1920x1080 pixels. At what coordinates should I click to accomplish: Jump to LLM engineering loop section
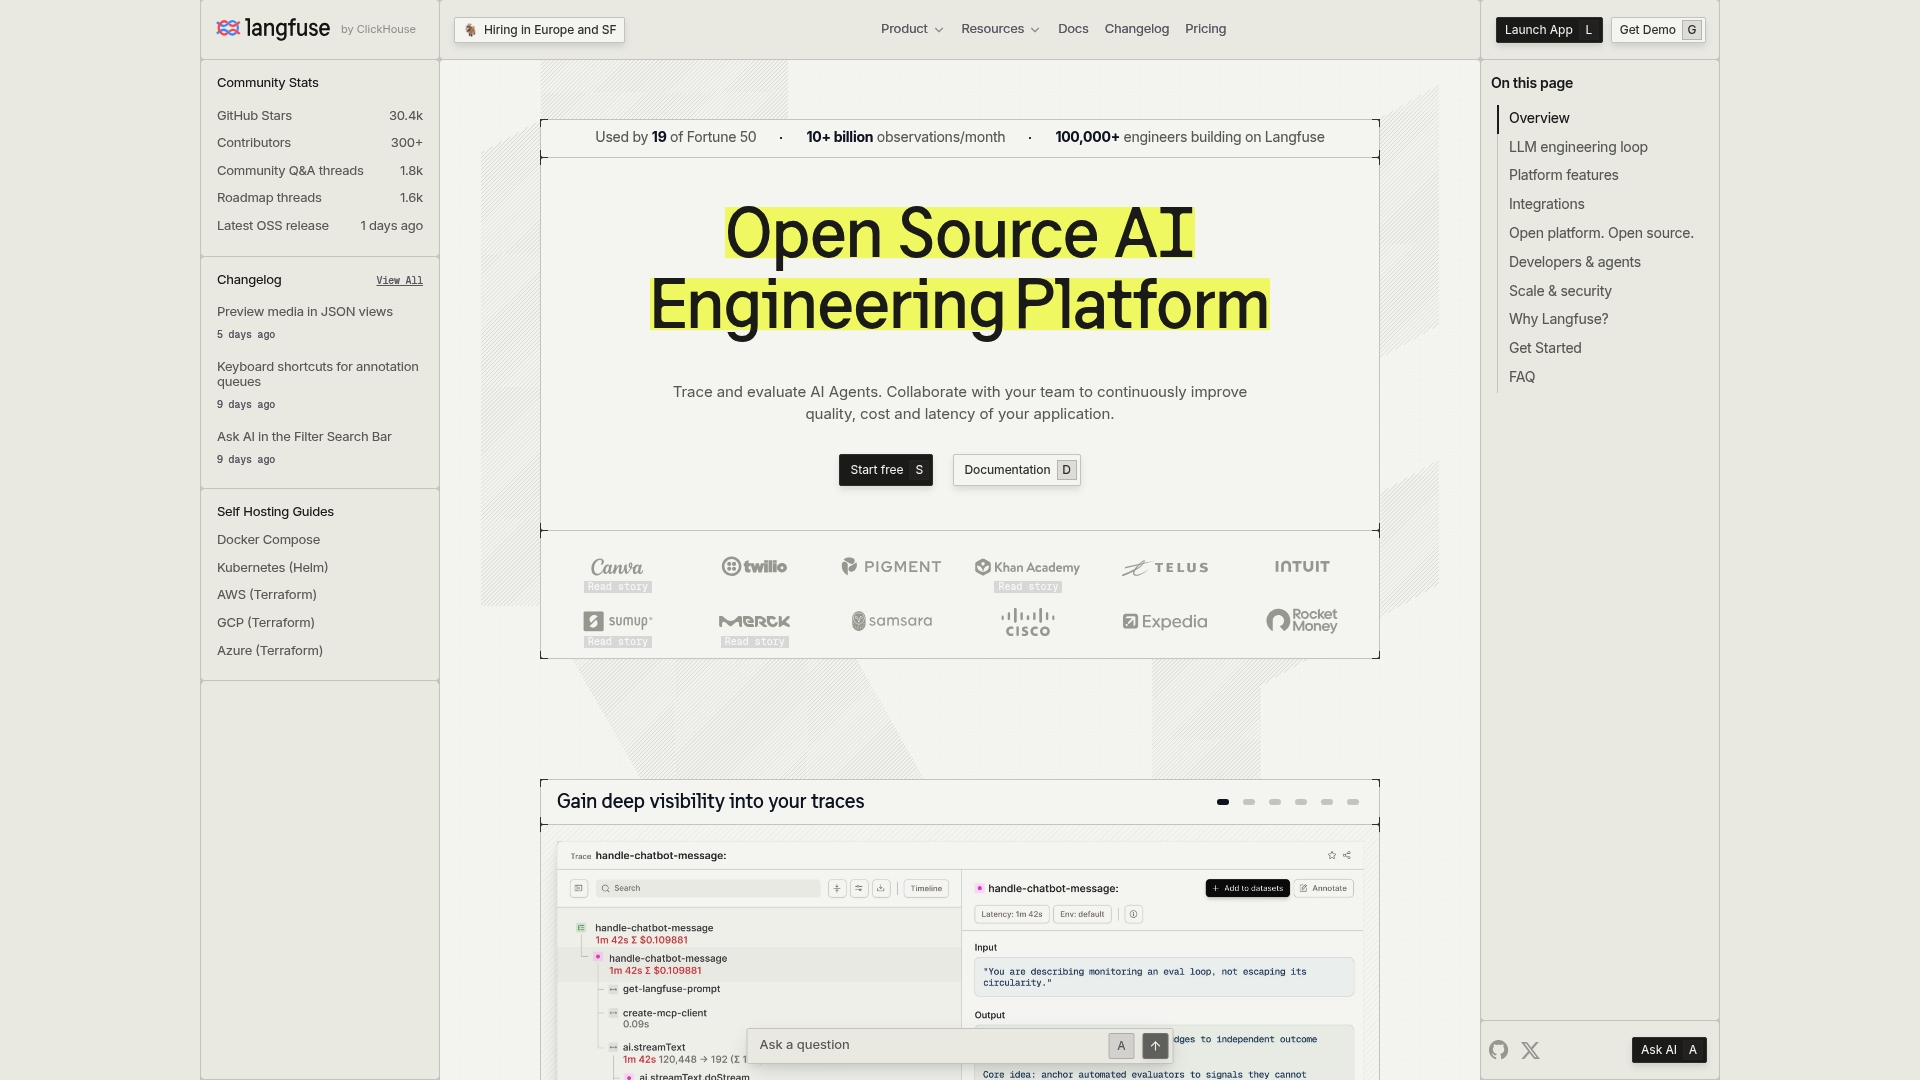coord(1578,147)
